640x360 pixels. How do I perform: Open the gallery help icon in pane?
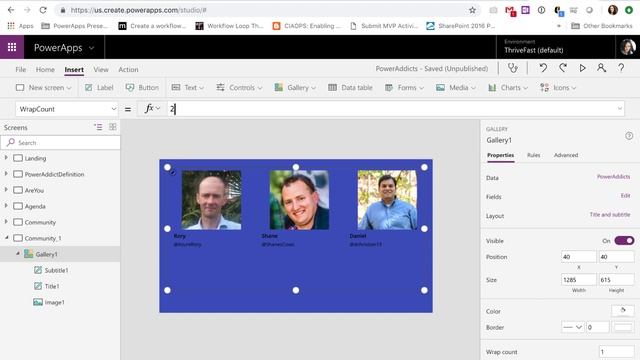point(629,136)
